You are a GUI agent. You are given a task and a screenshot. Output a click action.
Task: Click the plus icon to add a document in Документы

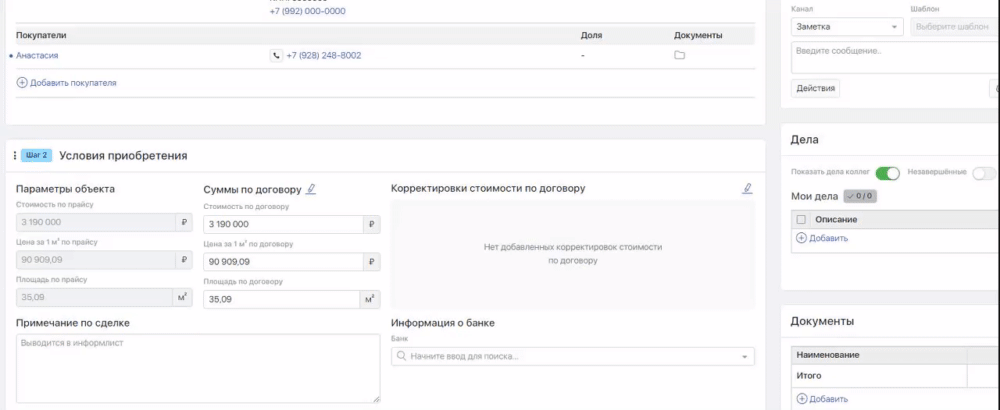(800, 399)
